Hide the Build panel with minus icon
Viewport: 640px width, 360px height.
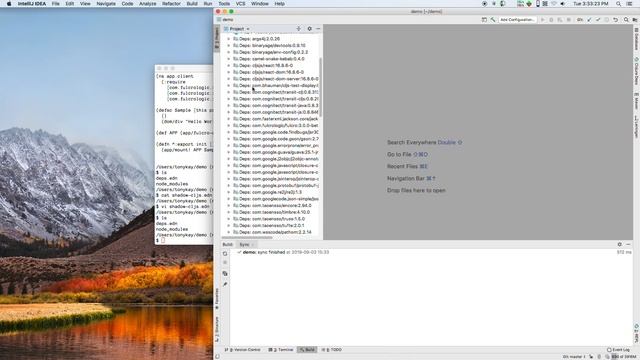[x=628, y=244]
